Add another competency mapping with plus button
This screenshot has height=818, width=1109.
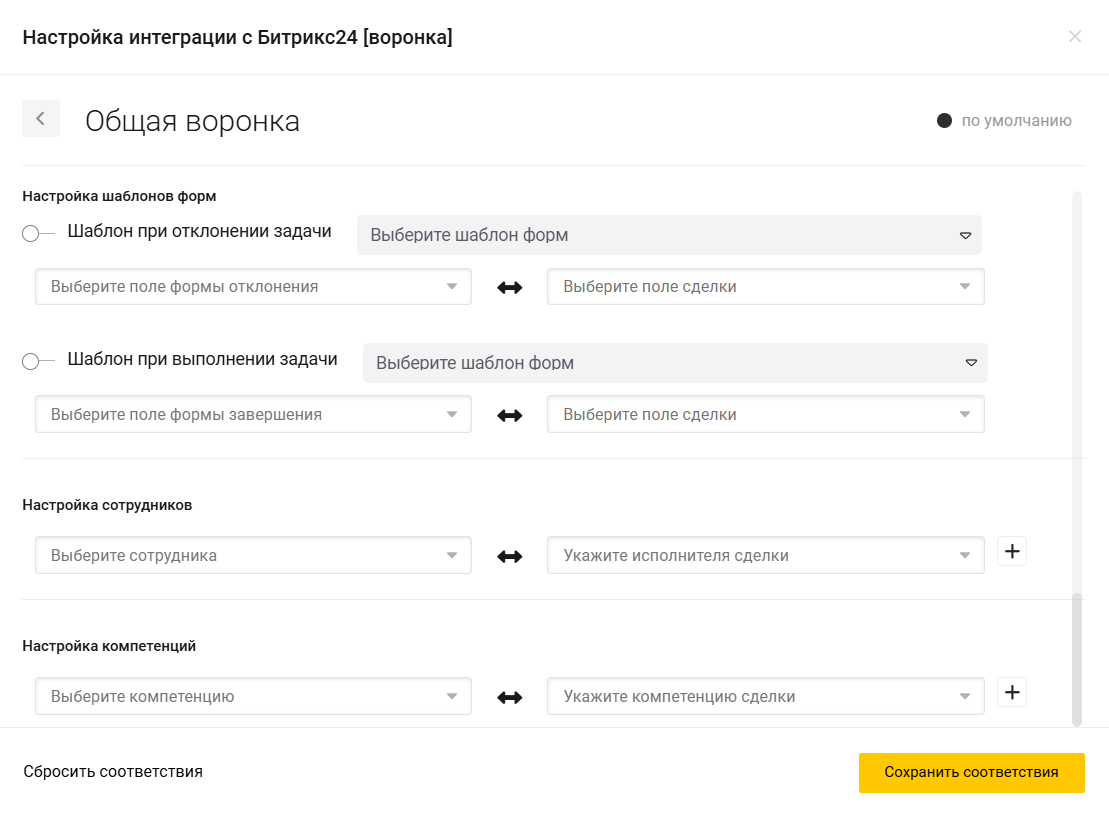pos(1011,692)
